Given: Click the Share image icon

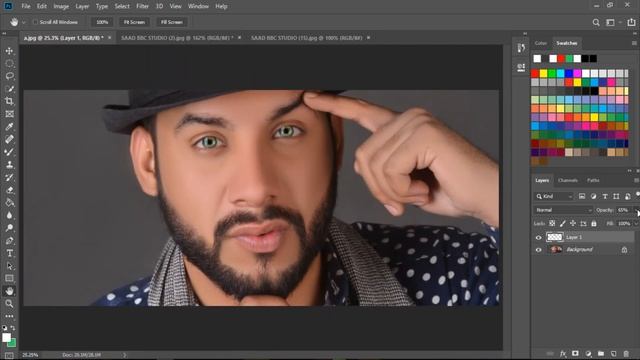Looking at the screenshot, I should coord(631,22).
